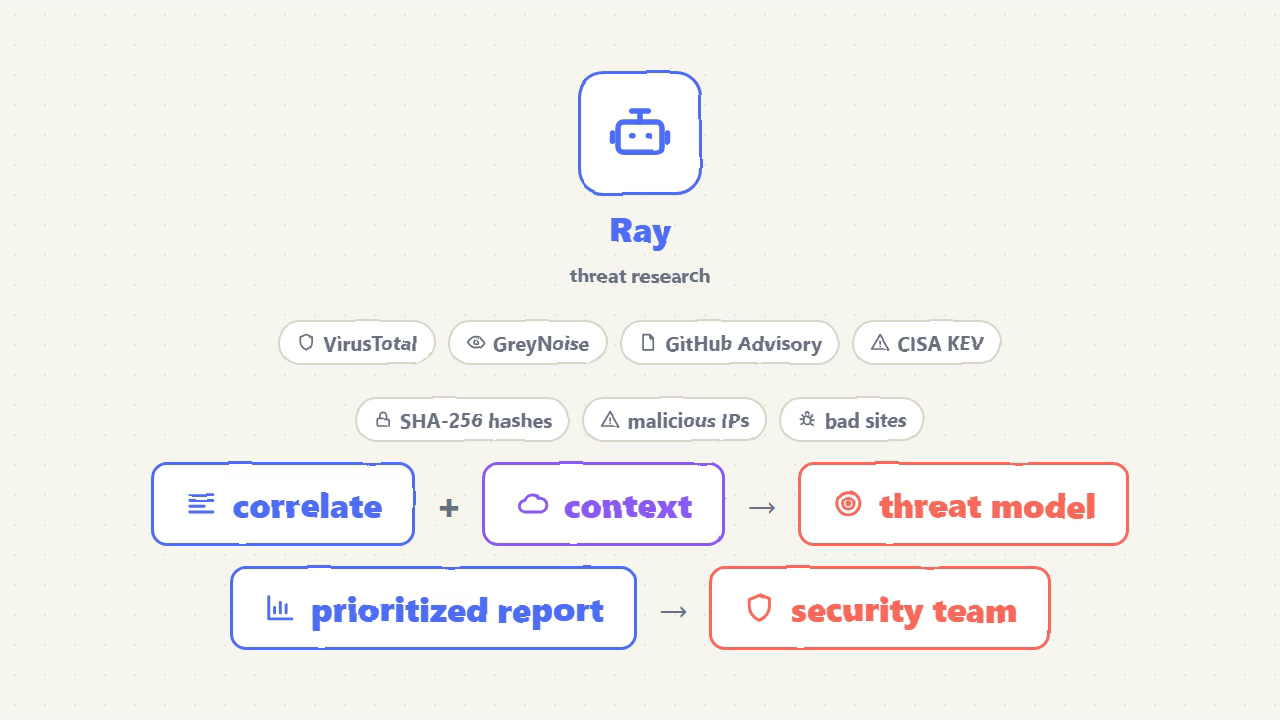This screenshot has width=1280, height=720.
Task: Click the lines icon in correlate box
Action: tap(201, 503)
